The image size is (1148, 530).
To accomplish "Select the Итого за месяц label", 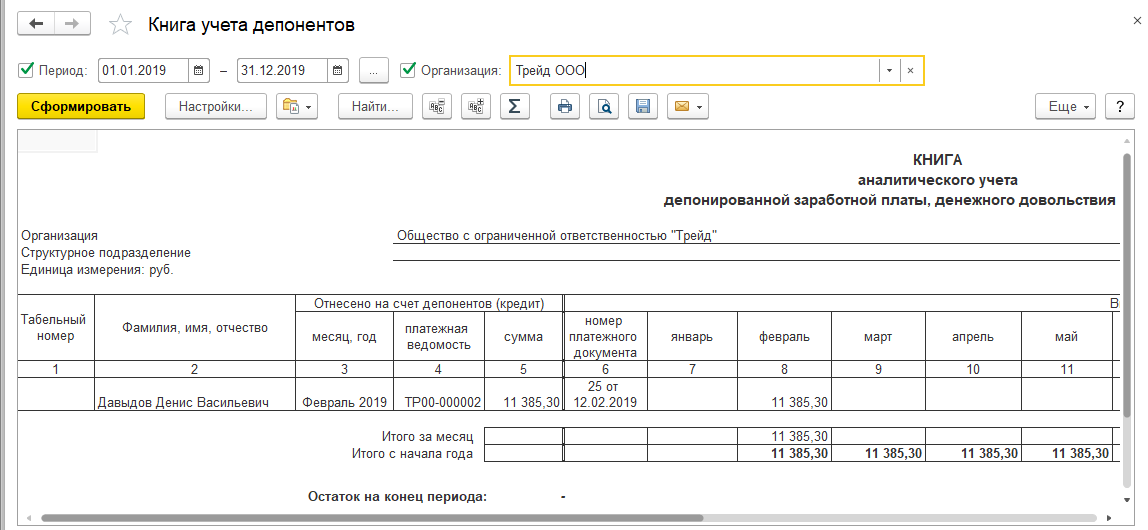I will tap(428, 437).
